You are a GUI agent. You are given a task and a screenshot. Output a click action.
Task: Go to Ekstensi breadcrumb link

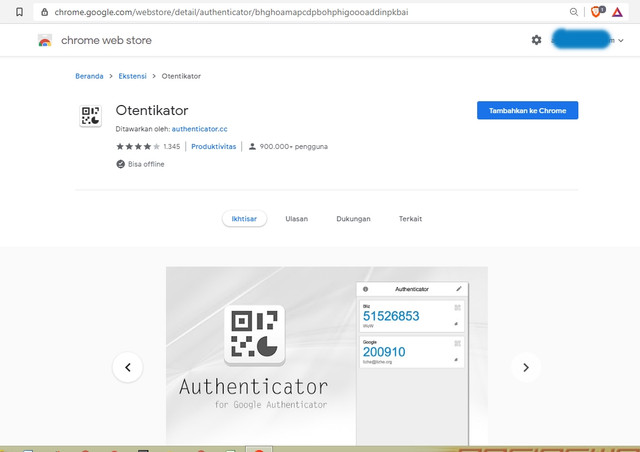tap(132, 76)
